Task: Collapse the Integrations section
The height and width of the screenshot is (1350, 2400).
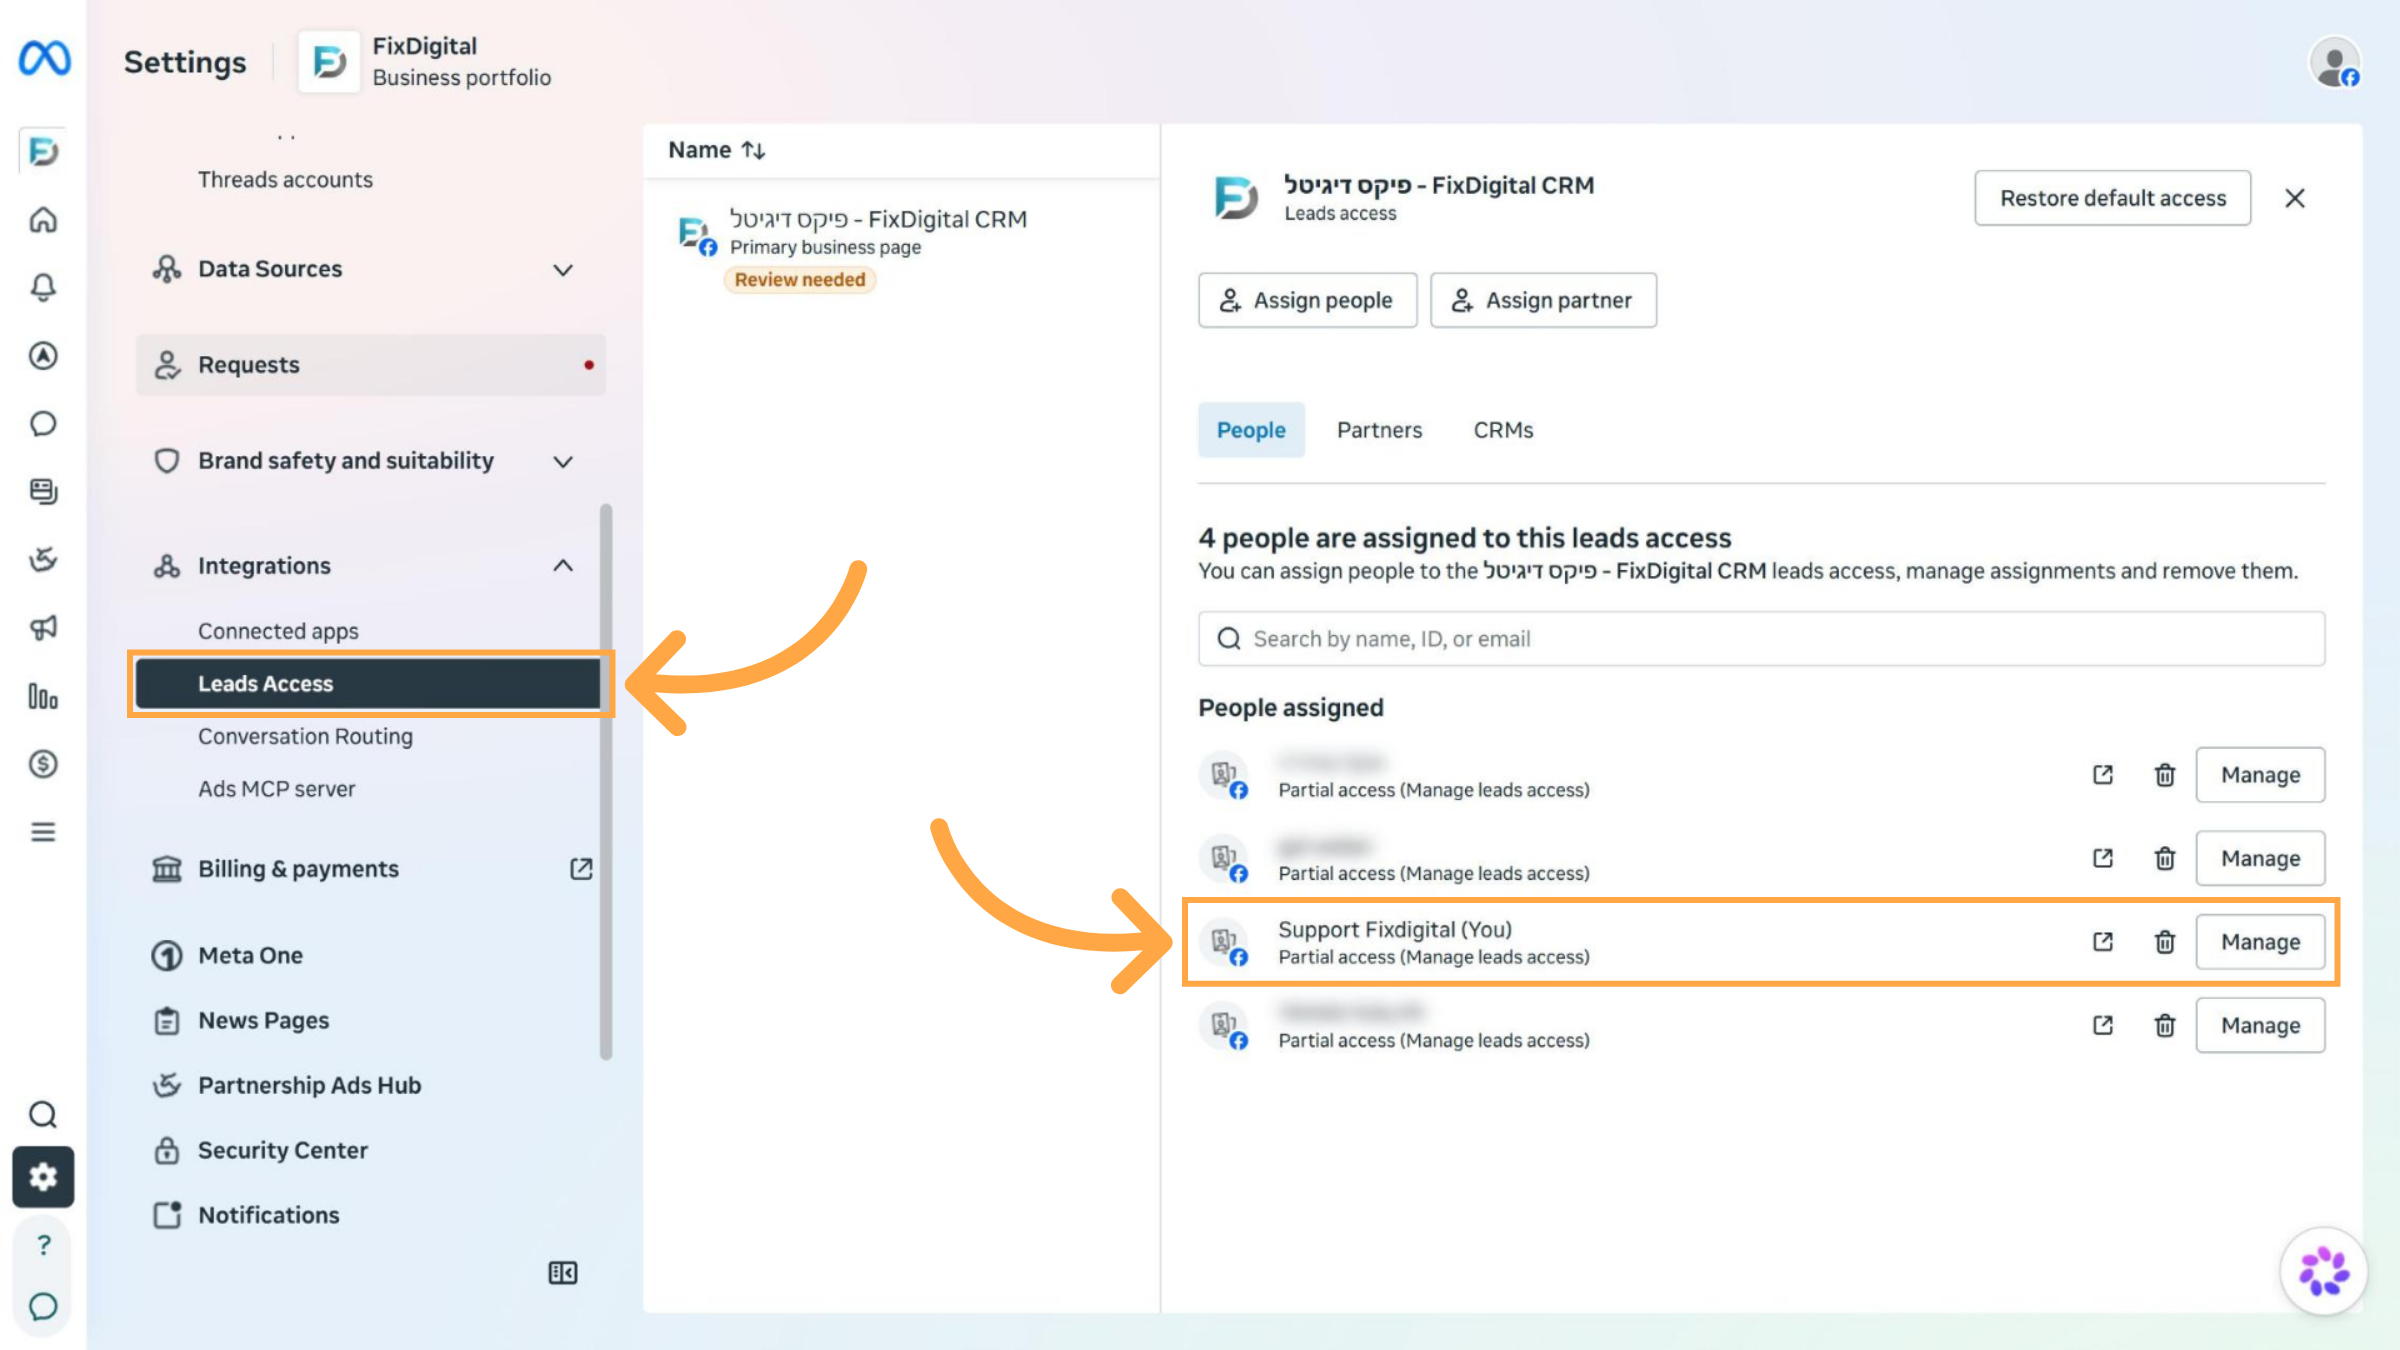Action: pyautogui.click(x=370, y=566)
